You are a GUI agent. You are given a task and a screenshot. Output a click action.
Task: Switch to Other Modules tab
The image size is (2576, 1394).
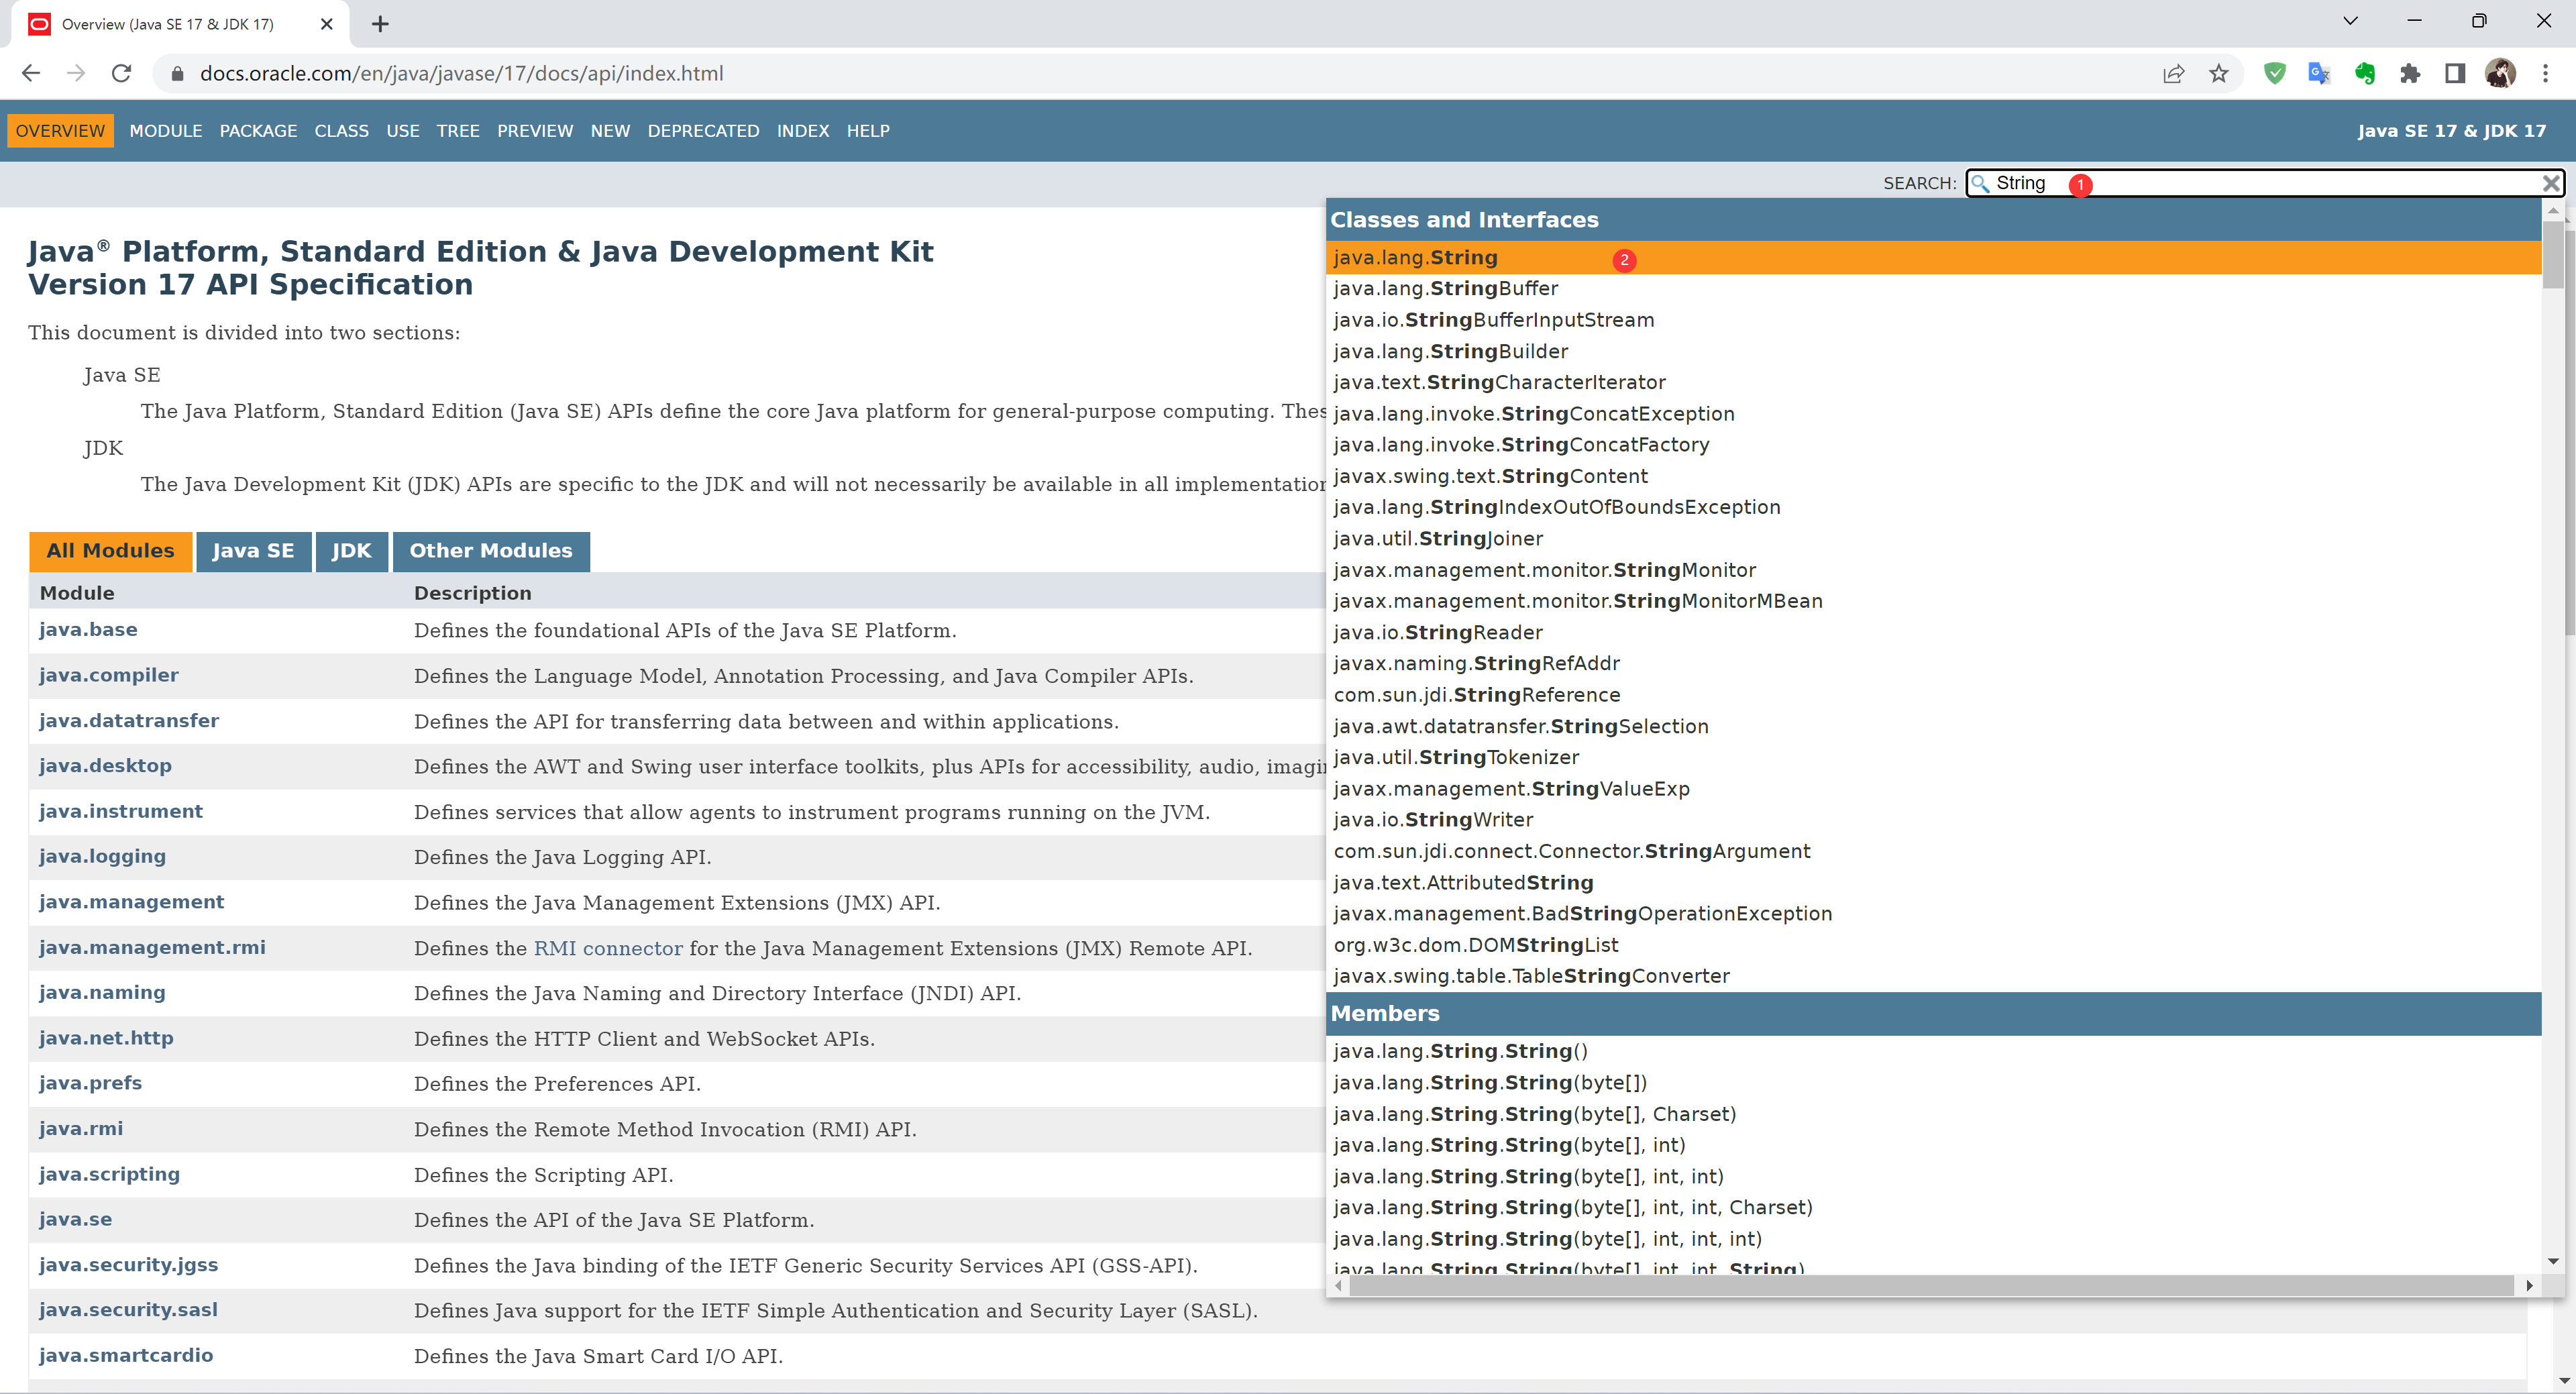pyautogui.click(x=491, y=551)
